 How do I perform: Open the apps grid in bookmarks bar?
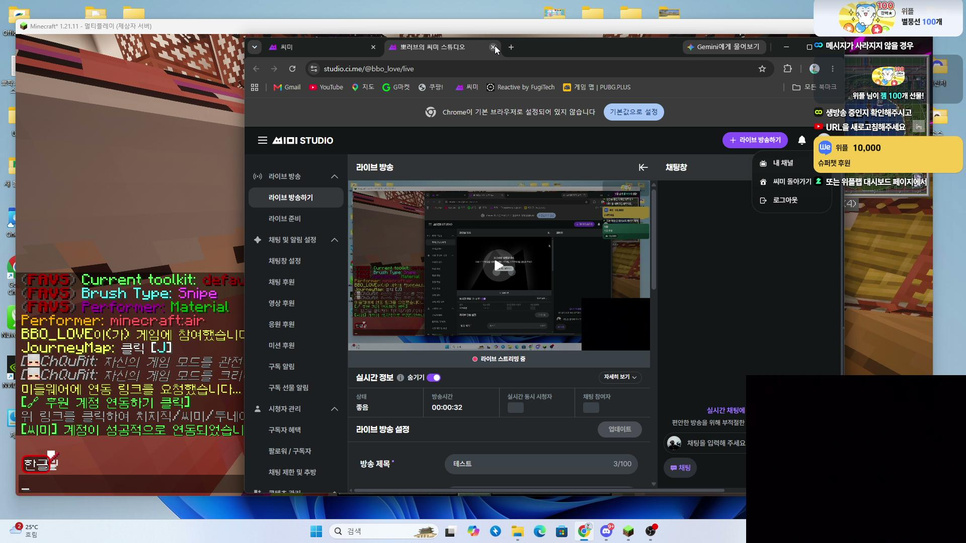254,88
